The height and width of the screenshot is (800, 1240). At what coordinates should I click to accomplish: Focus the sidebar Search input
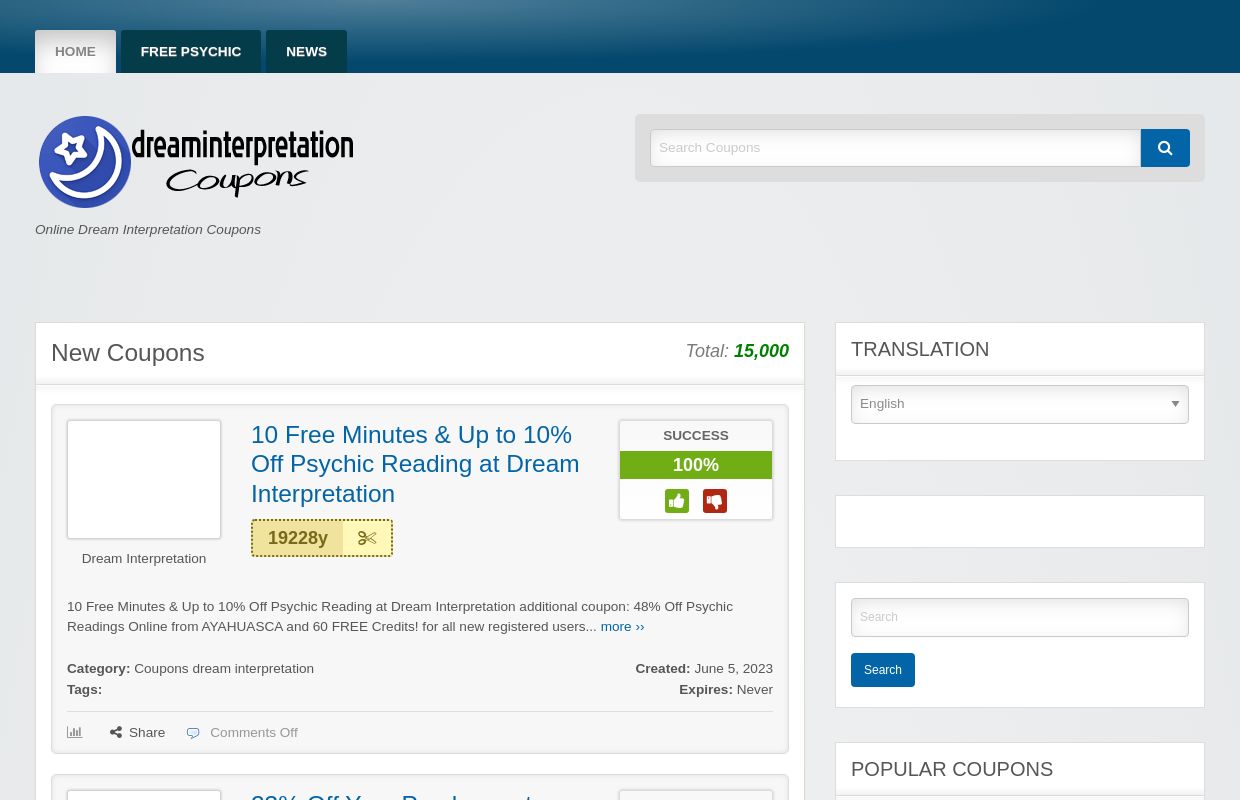click(1020, 617)
